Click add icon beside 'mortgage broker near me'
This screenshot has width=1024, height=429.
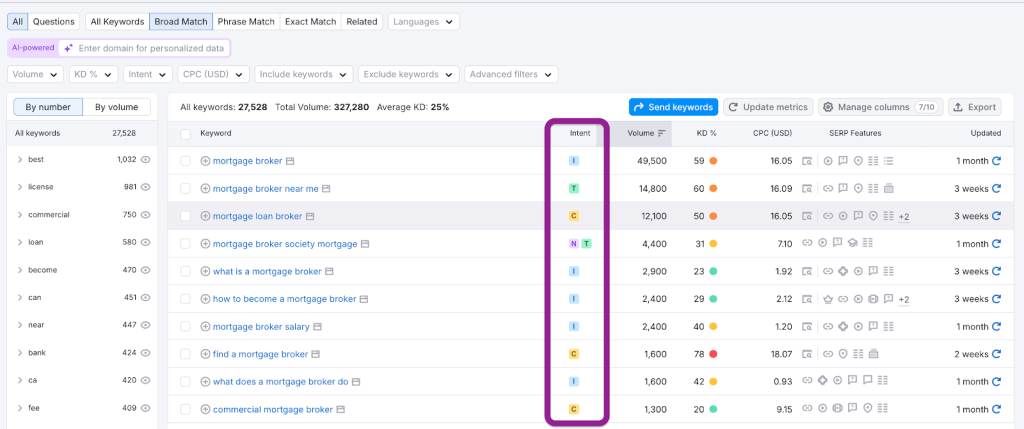pyautogui.click(x=206, y=188)
